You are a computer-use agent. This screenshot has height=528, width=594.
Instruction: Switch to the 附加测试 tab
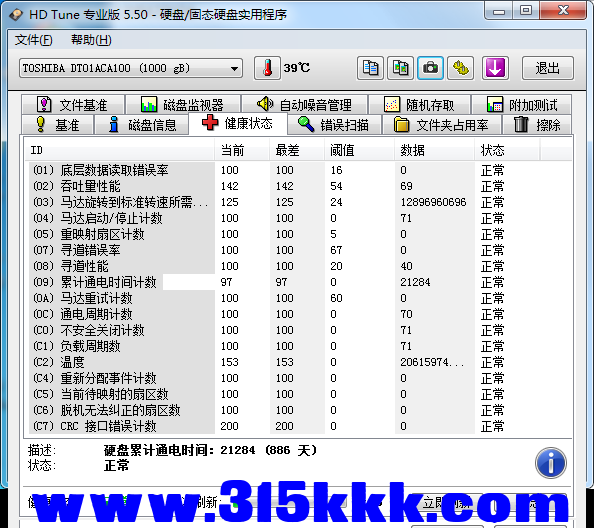(x=522, y=105)
